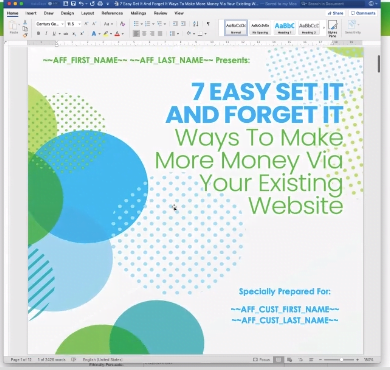Apply the Normal style

(x=236, y=28)
